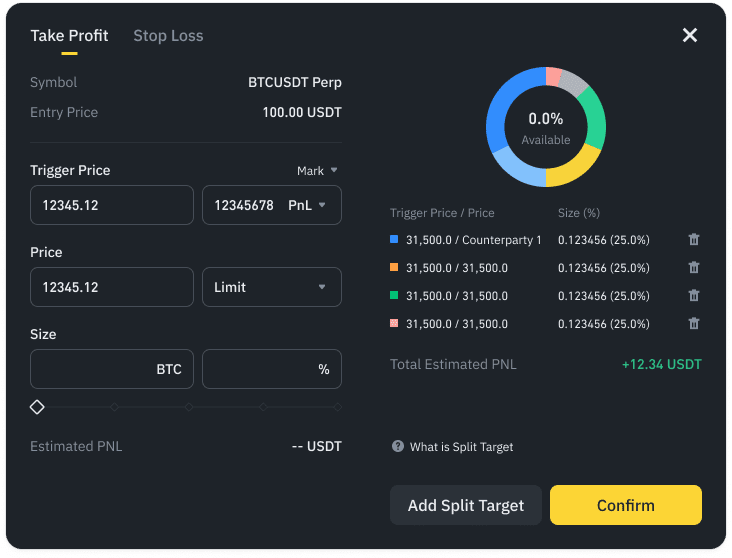
Task: Click the BTCUSDT Perp symbol text
Action: (x=295, y=82)
